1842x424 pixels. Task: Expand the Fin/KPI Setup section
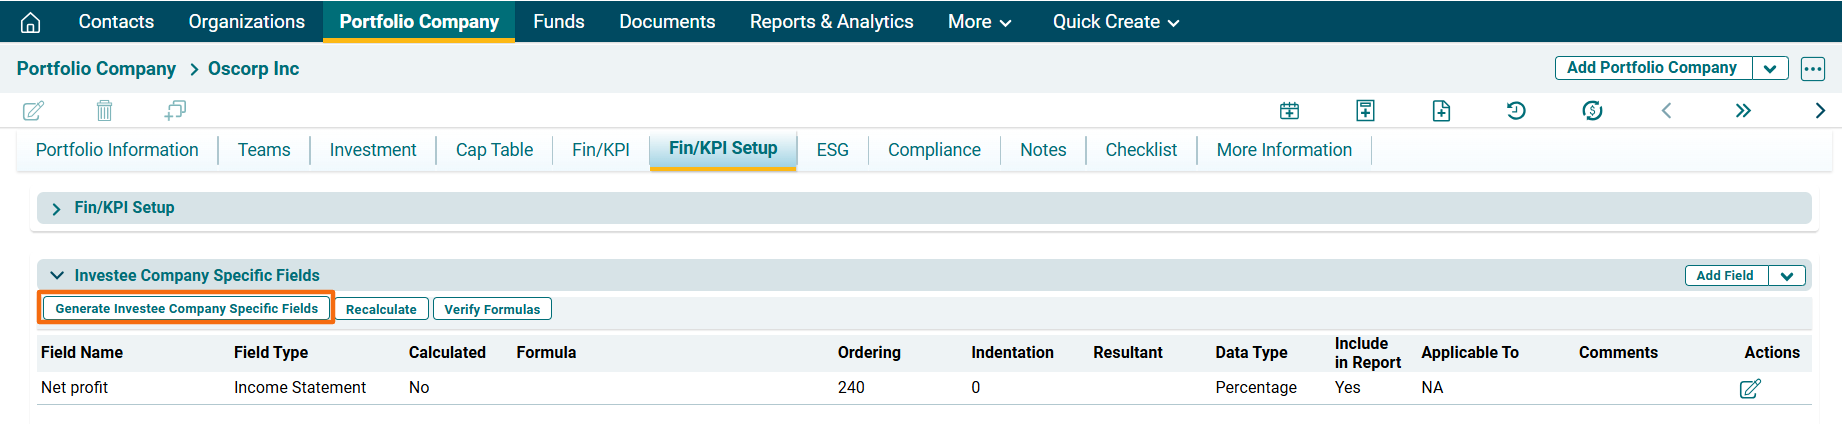pyautogui.click(x=57, y=208)
